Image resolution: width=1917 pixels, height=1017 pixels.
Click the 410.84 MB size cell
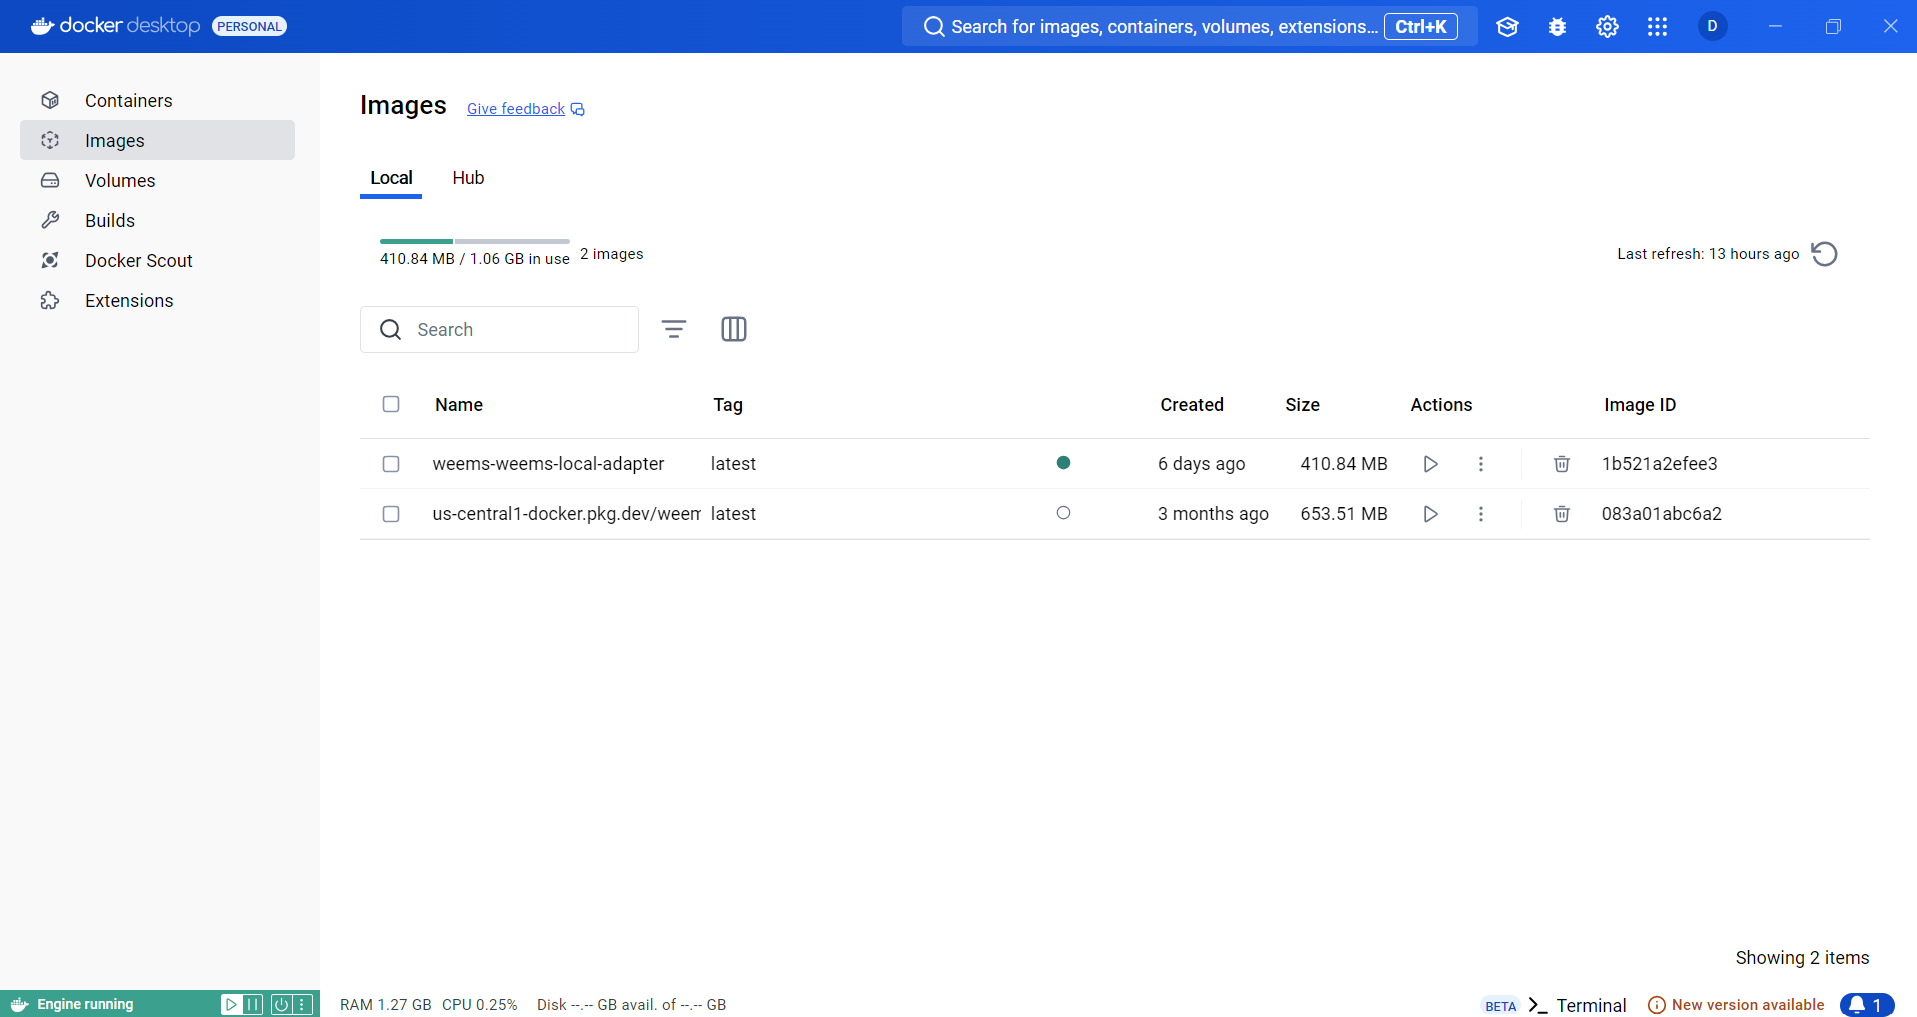[x=1344, y=464]
